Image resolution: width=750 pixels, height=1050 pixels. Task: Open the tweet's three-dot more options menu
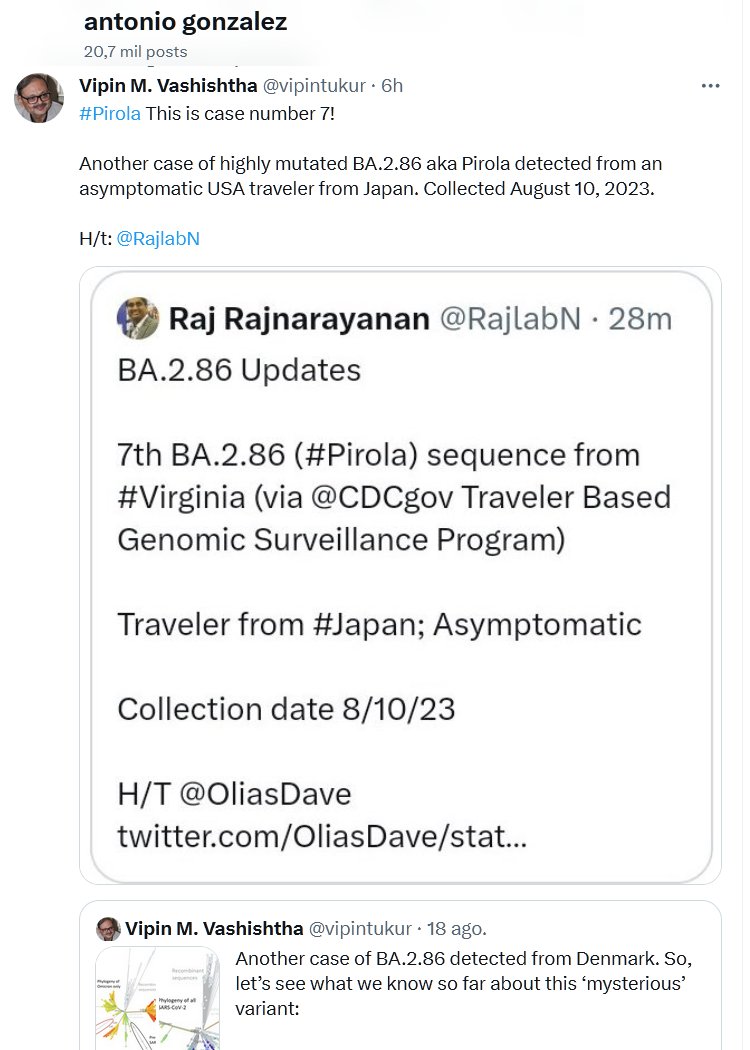pyautogui.click(x=710, y=86)
